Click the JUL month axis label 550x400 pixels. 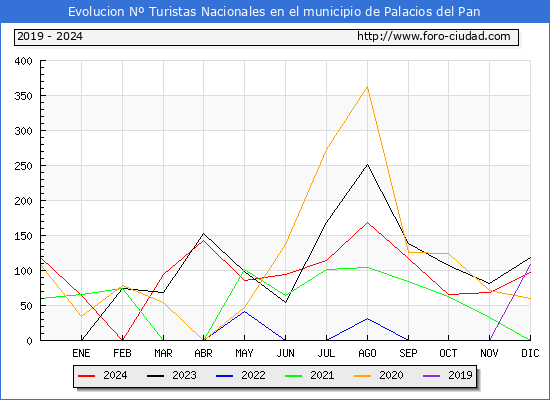click(x=327, y=353)
